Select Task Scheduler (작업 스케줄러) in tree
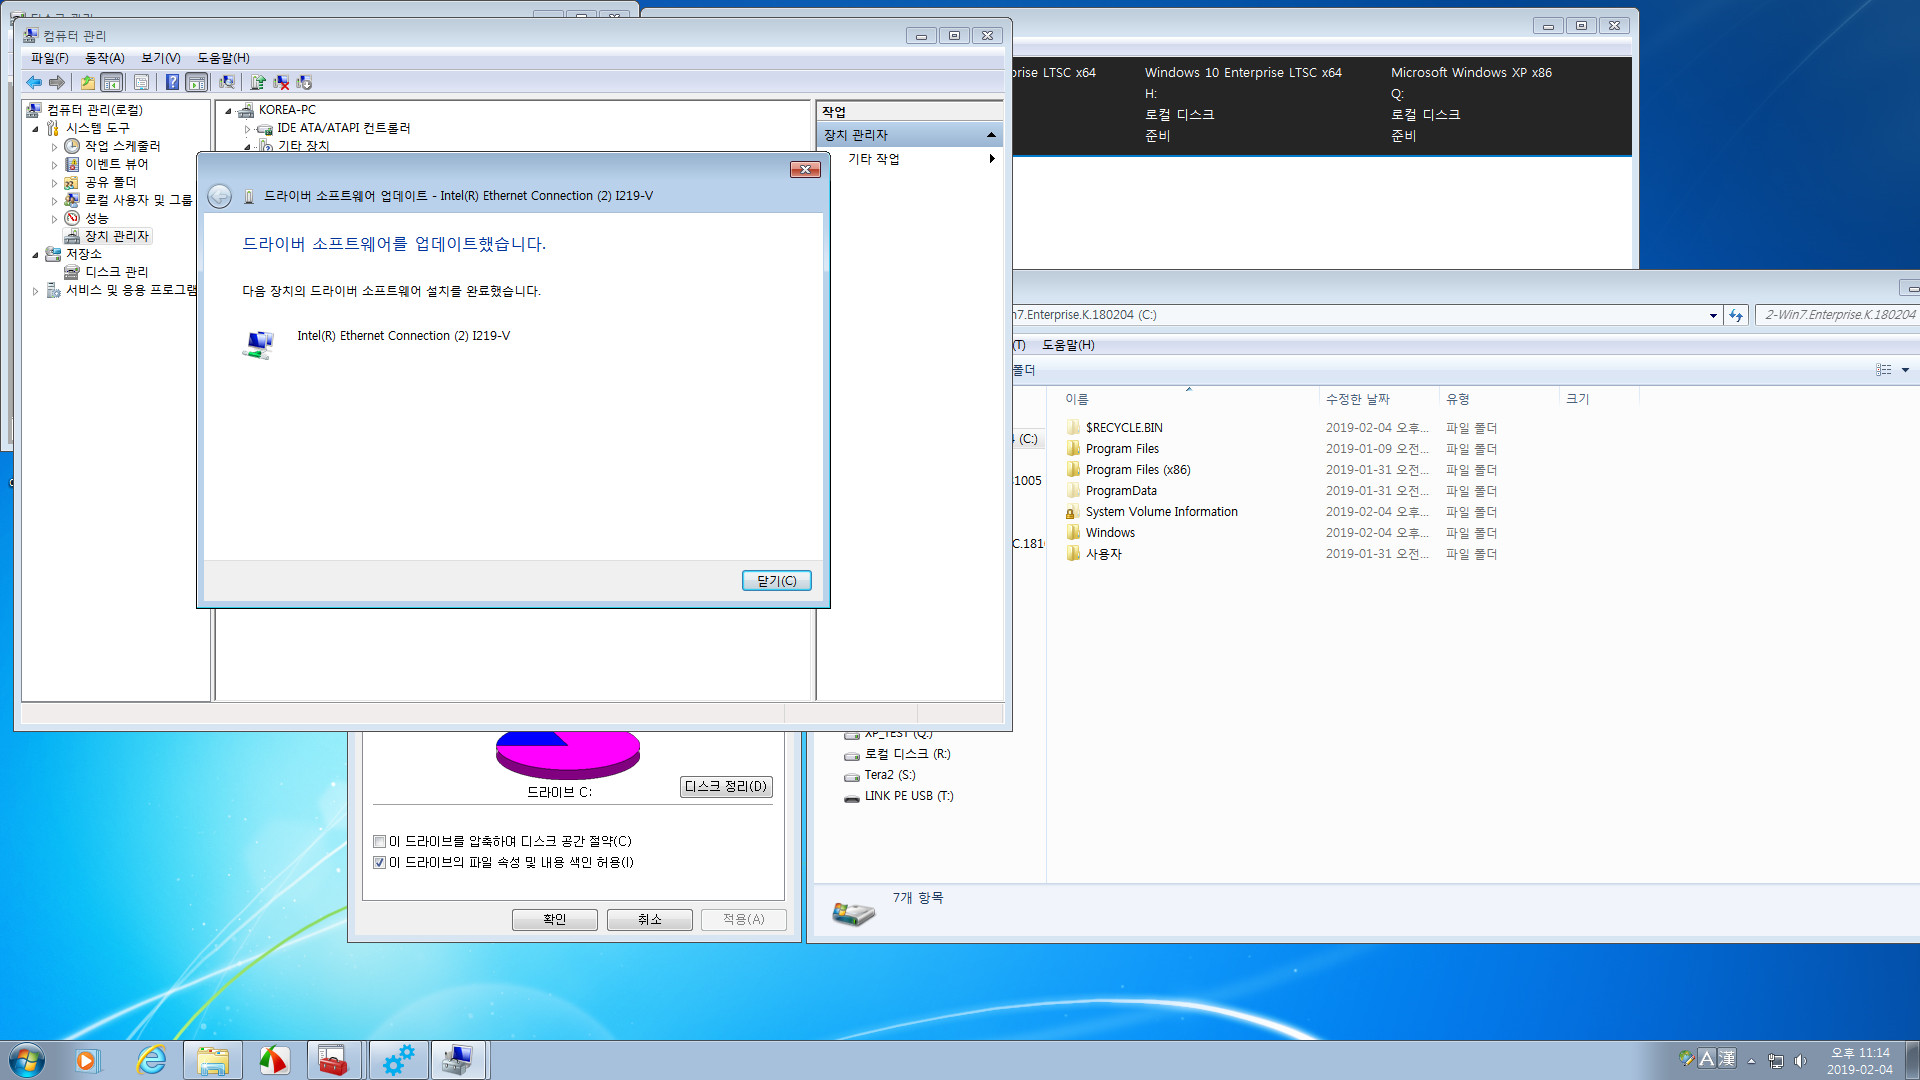Screen dimensions: 1920x1080 tap(122, 146)
